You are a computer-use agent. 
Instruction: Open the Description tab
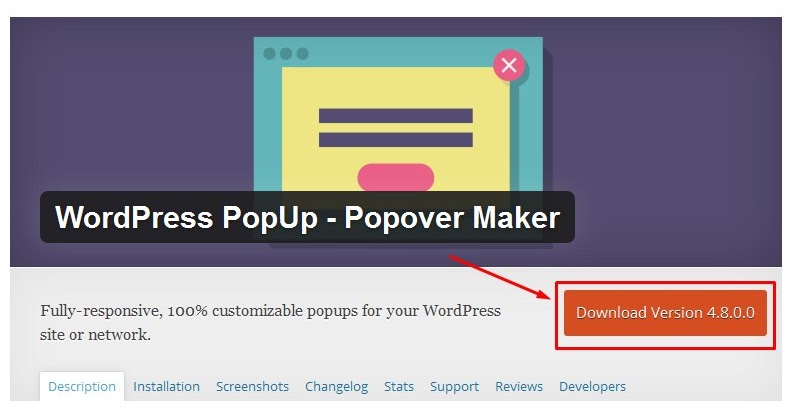click(82, 386)
